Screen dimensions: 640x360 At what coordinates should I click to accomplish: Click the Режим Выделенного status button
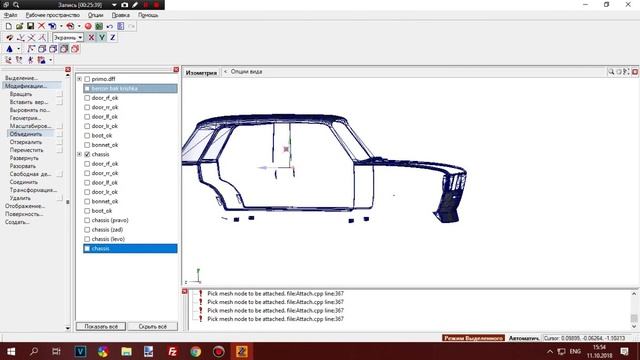tap(473, 338)
